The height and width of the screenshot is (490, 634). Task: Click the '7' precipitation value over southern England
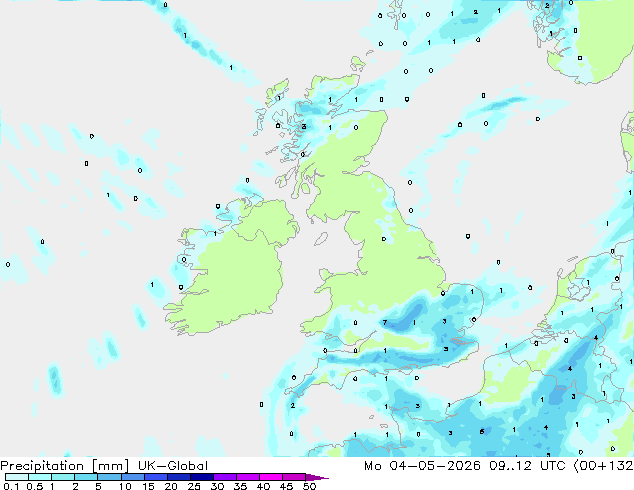385,323
